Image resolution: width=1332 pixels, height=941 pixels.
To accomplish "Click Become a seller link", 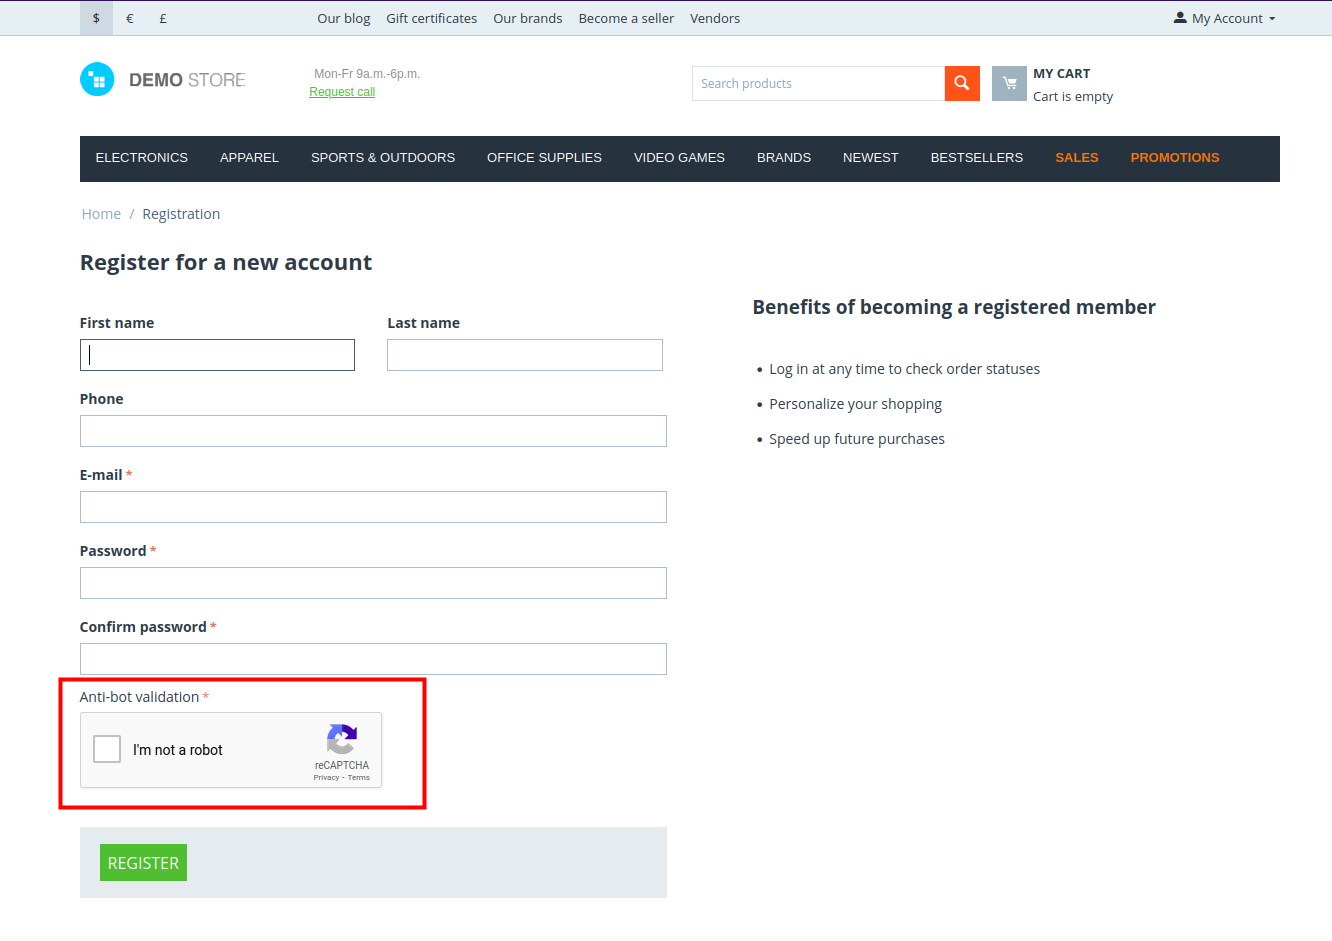I will 626,18.
